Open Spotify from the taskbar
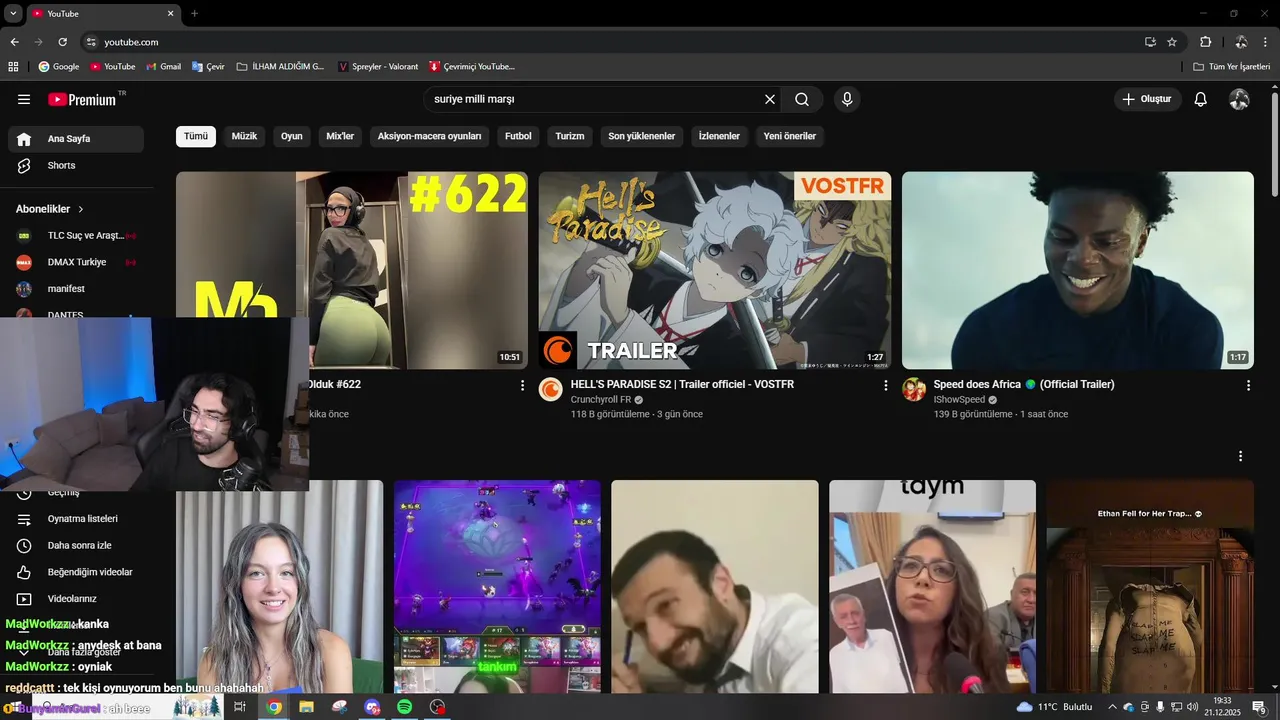The image size is (1280, 720). (405, 707)
